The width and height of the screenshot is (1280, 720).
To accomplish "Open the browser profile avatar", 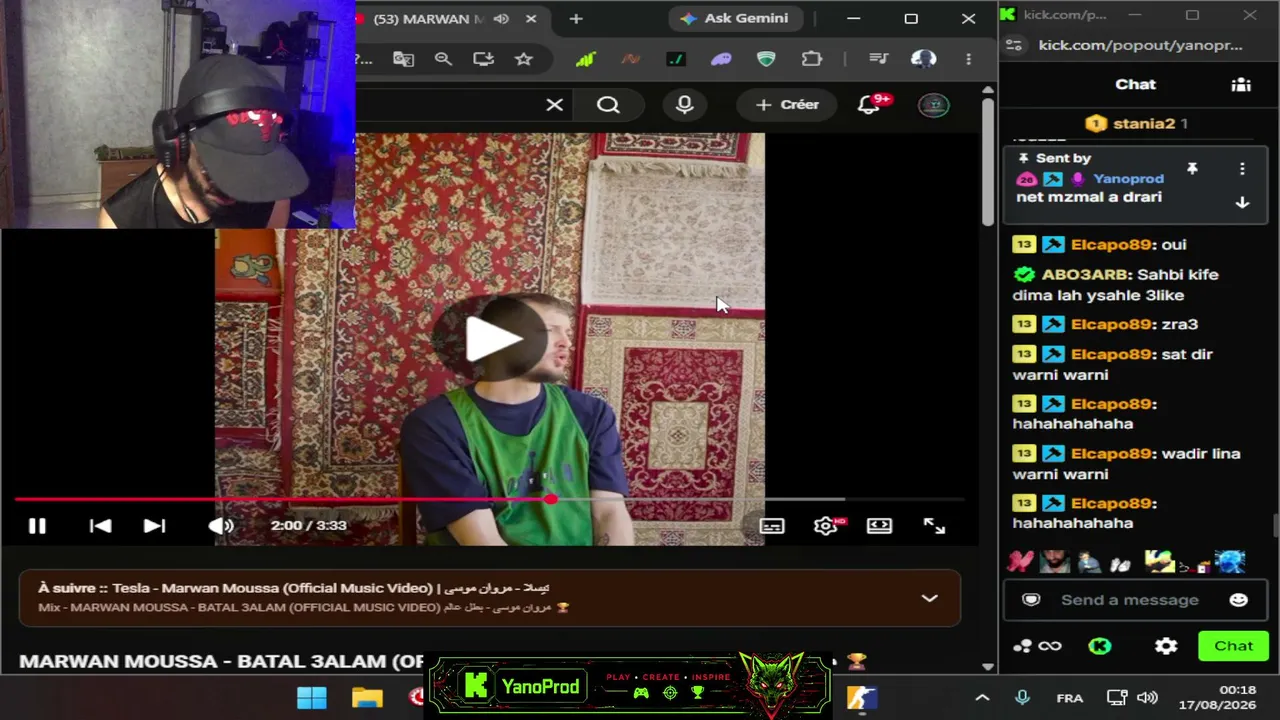I will click(x=924, y=59).
